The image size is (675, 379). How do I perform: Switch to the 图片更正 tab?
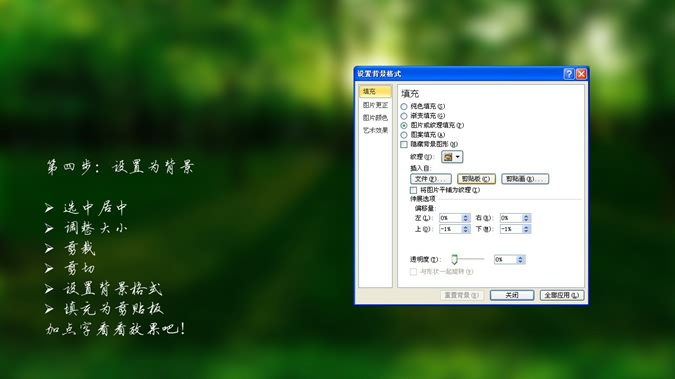(375, 105)
